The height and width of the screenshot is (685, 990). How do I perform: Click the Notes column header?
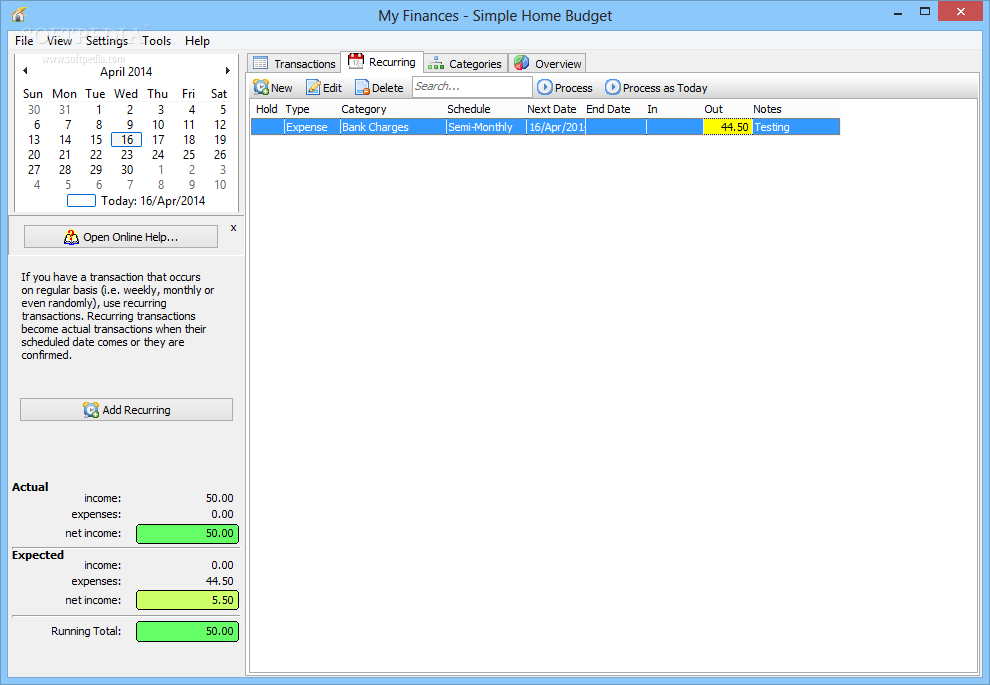point(767,109)
